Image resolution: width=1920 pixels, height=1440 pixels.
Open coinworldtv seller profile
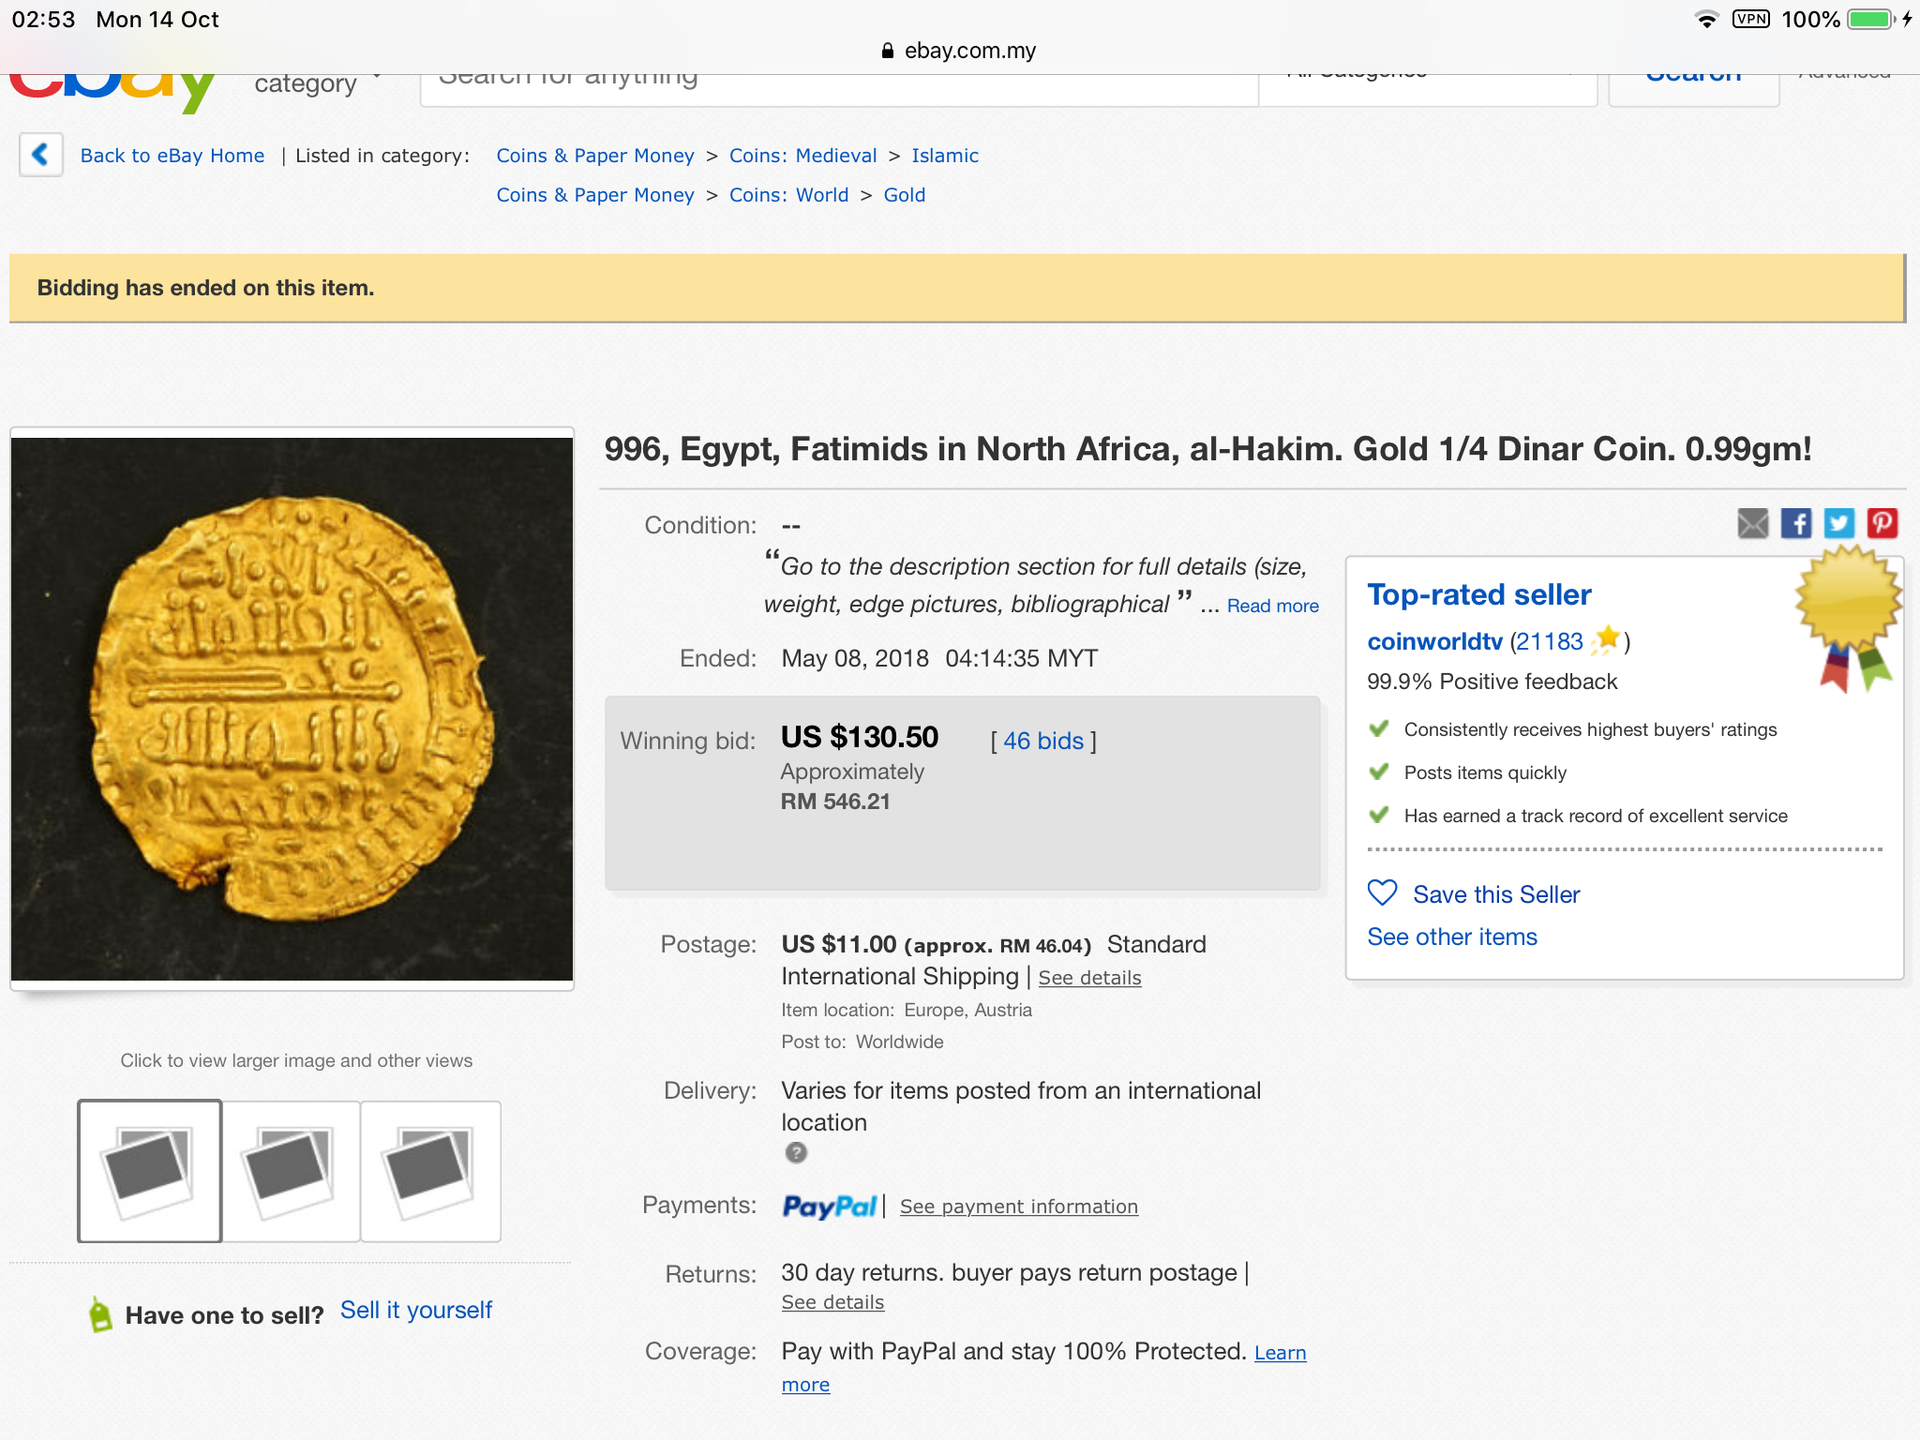(x=1434, y=642)
